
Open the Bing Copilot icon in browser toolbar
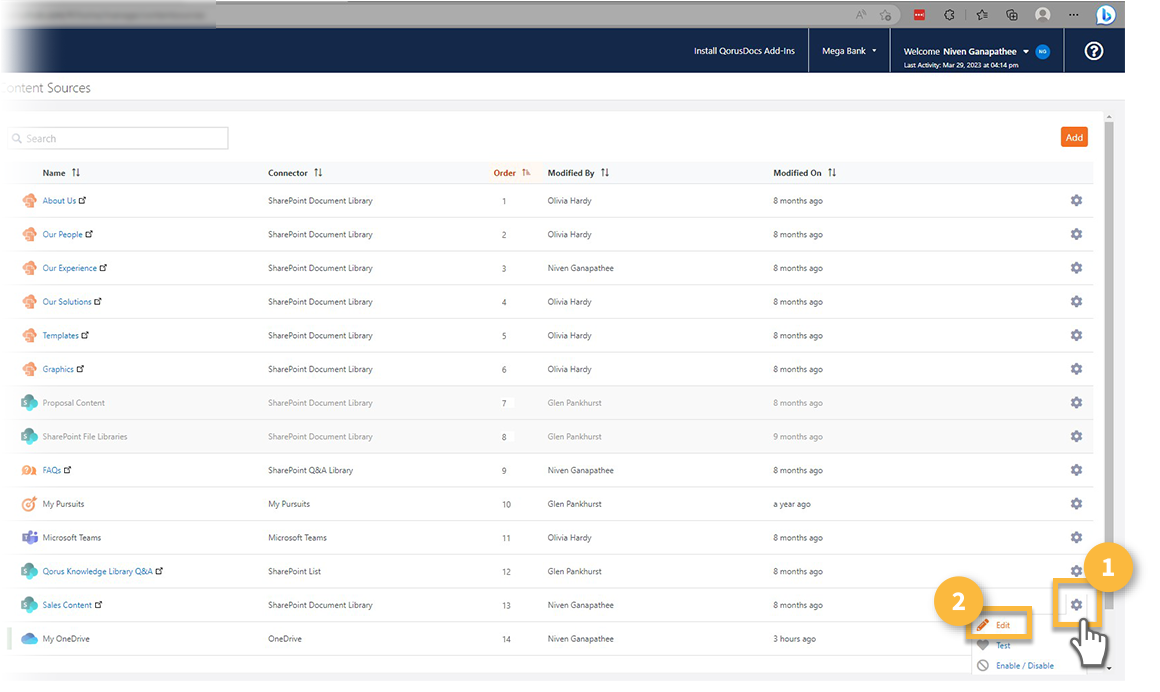[x=1106, y=14]
